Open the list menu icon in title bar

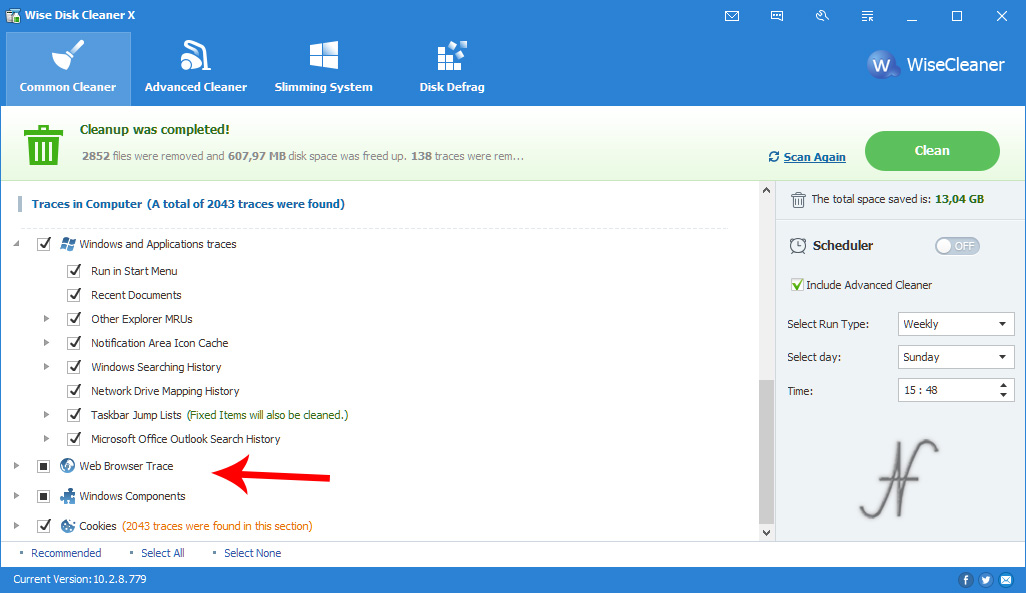pos(867,16)
